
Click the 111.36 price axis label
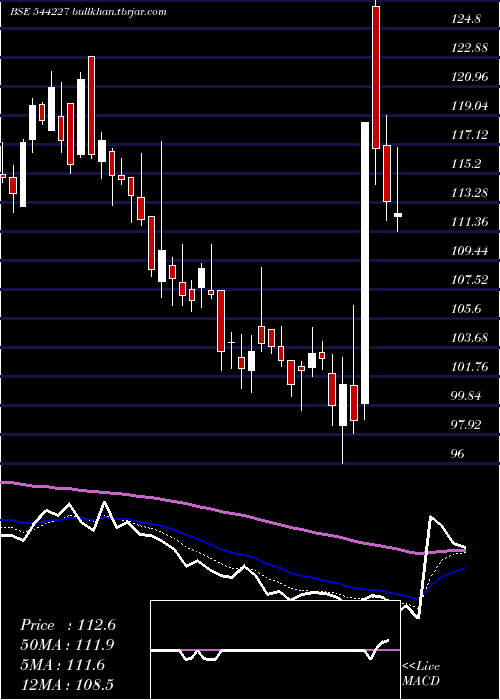pyautogui.click(x=470, y=222)
